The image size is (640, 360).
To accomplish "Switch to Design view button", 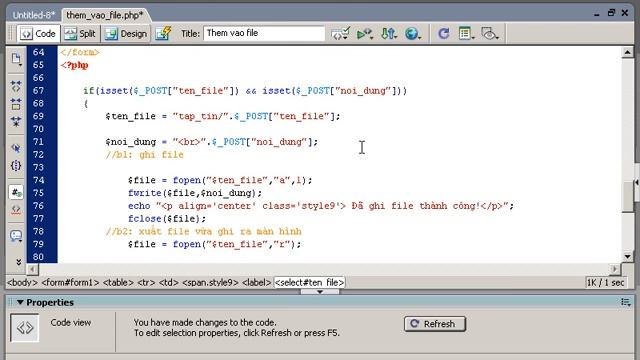I will pos(126,33).
